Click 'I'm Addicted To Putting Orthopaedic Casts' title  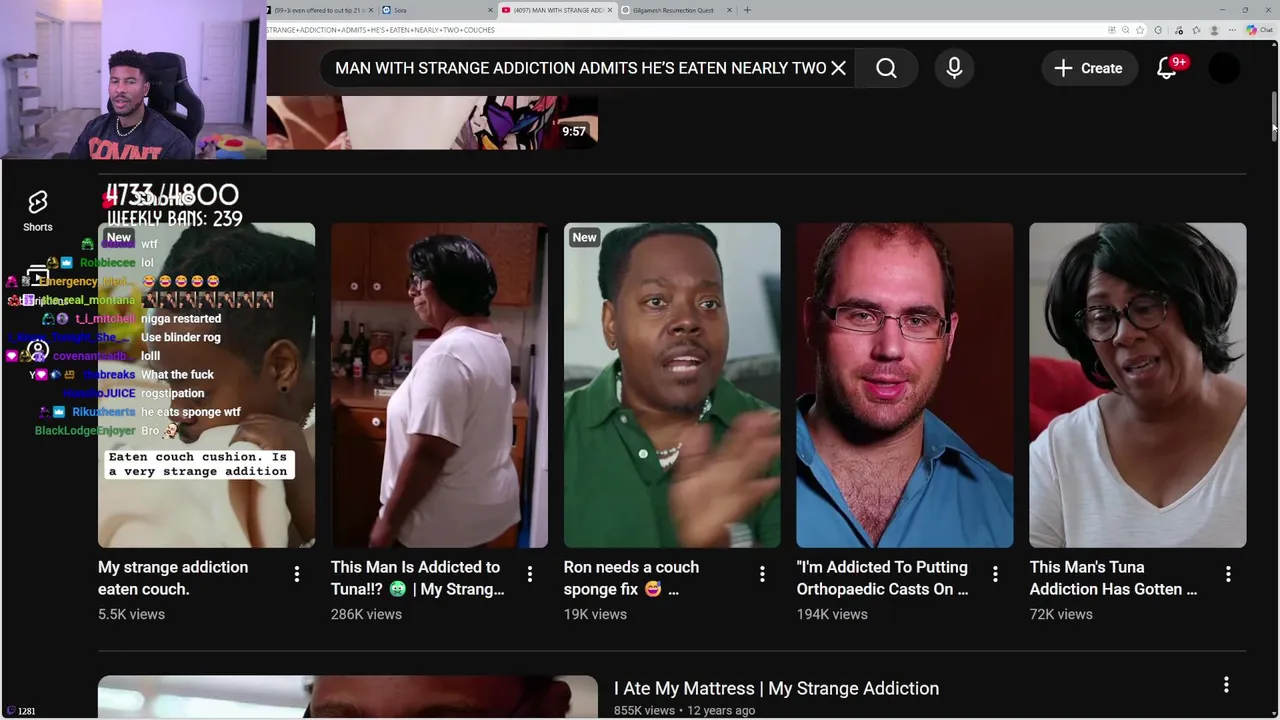pyautogui.click(x=882, y=578)
